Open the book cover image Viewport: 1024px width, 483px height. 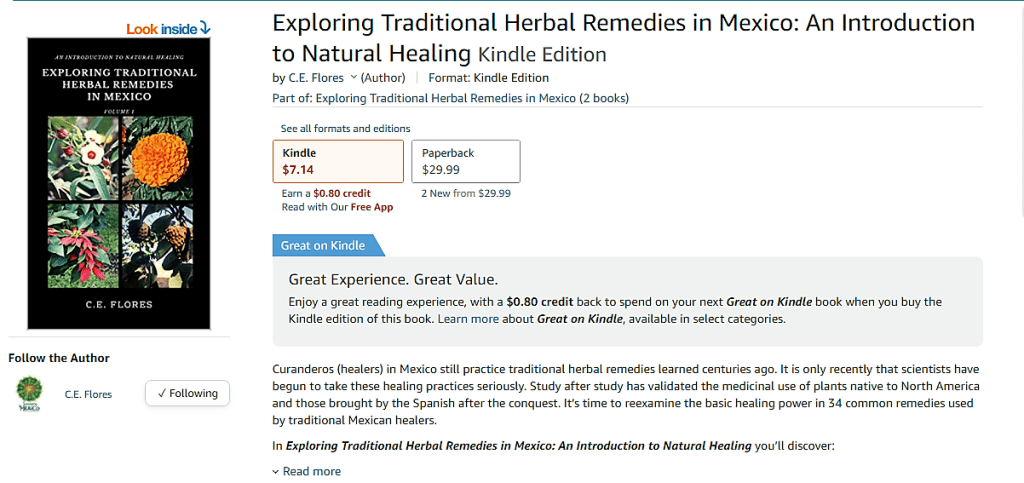click(119, 184)
